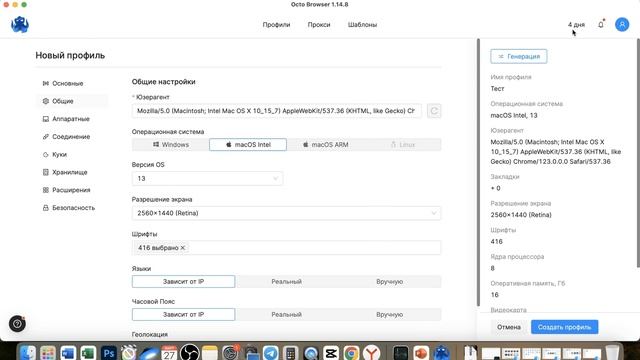Click Создать профиль button
Image resolution: width=640 pixels, height=360 pixels.
click(564, 327)
